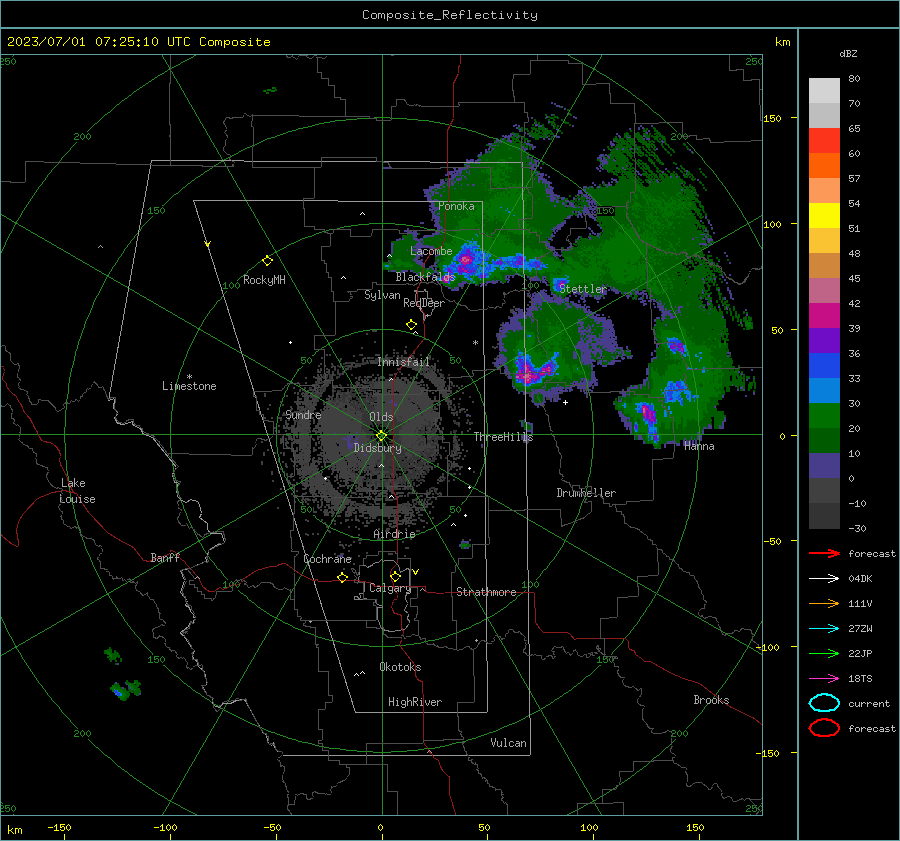Click the Sylvan town label
The height and width of the screenshot is (841, 900).
point(382,295)
